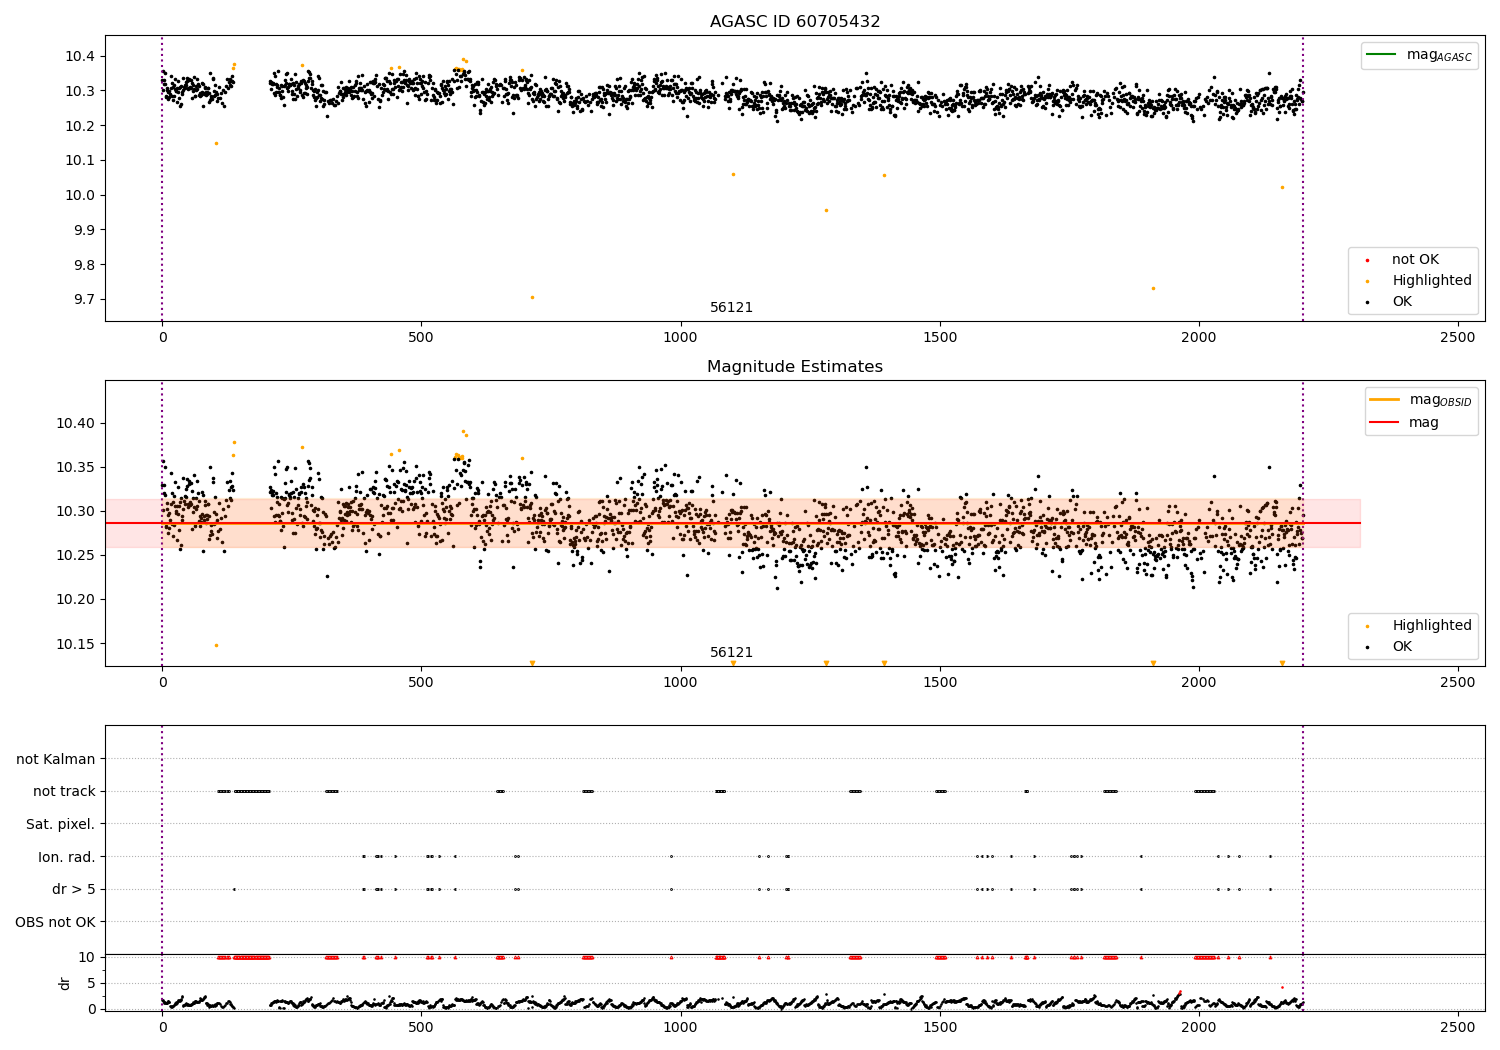
Task: Click the 10.15 y-axis tick in the middle plot
Action: (75, 643)
